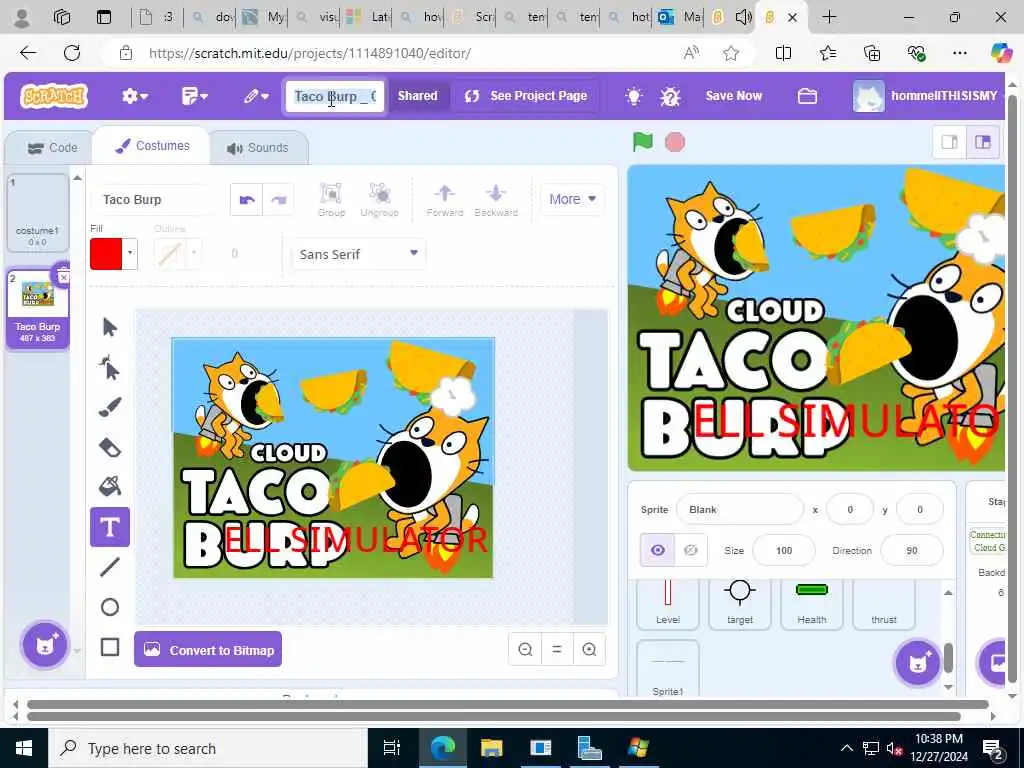Open the Tutorials lightbulb icon
Viewport: 1024px width, 768px height.
pos(633,96)
